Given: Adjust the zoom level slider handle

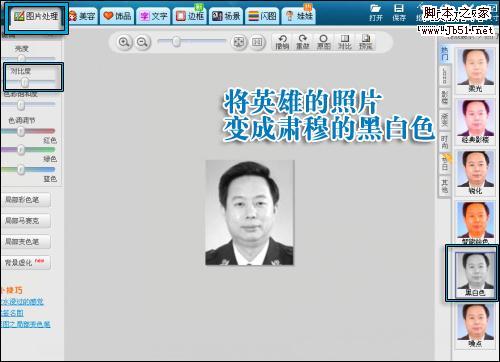Looking at the screenshot, I should coord(176,42).
